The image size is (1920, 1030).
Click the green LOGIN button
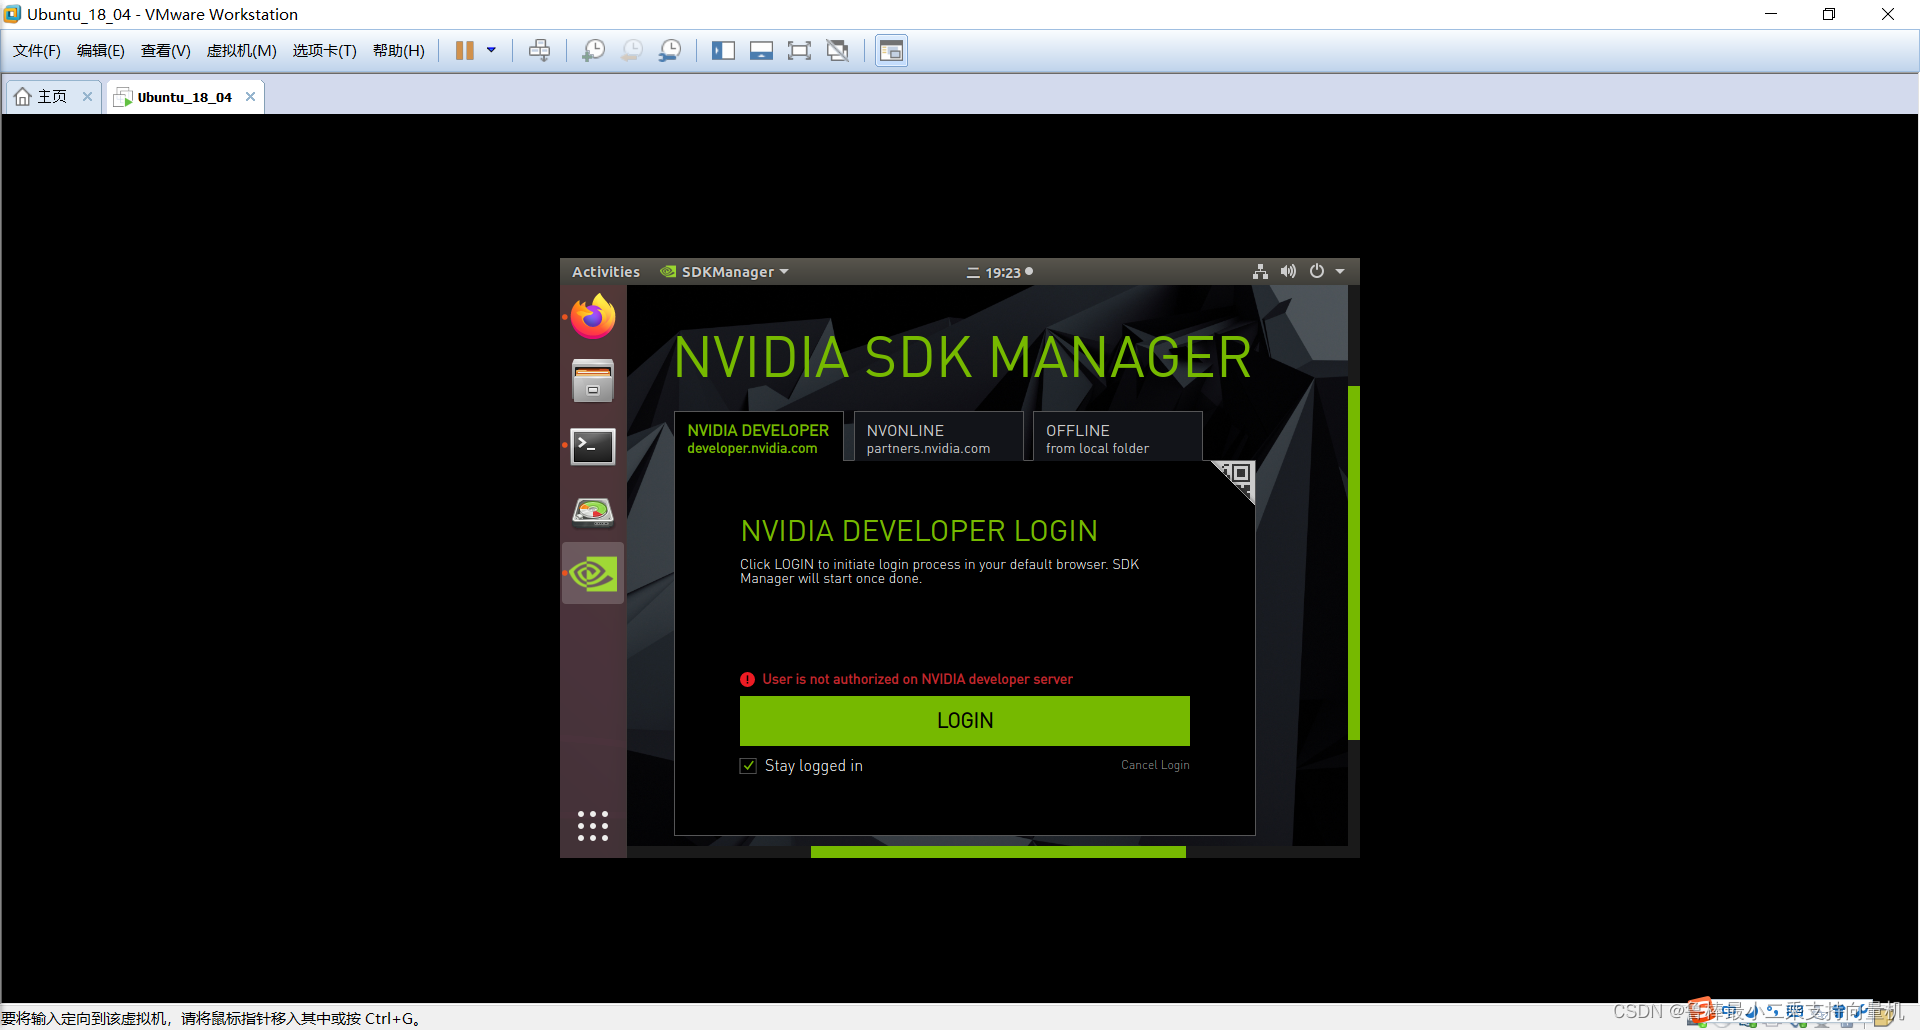(x=965, y=721)
